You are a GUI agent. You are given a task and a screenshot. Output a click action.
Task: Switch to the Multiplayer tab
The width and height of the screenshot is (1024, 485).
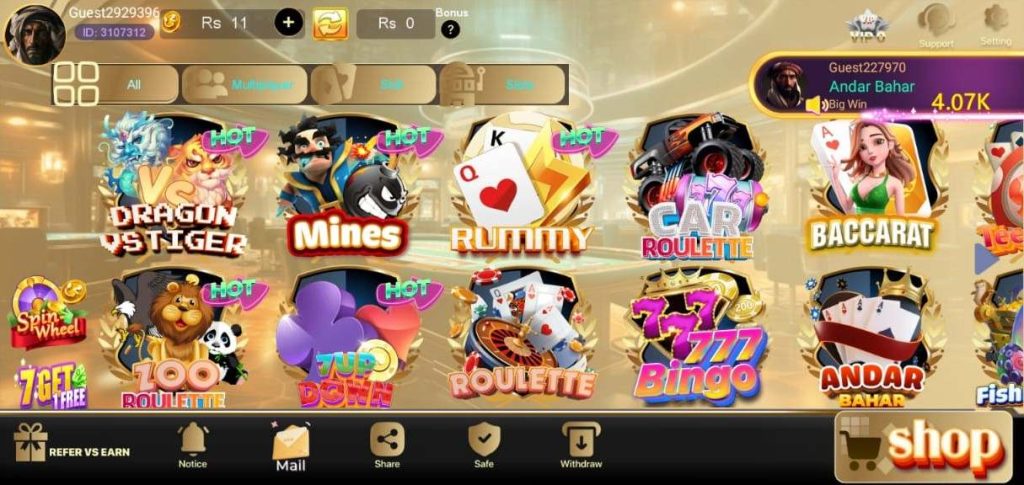pos(244,84)
